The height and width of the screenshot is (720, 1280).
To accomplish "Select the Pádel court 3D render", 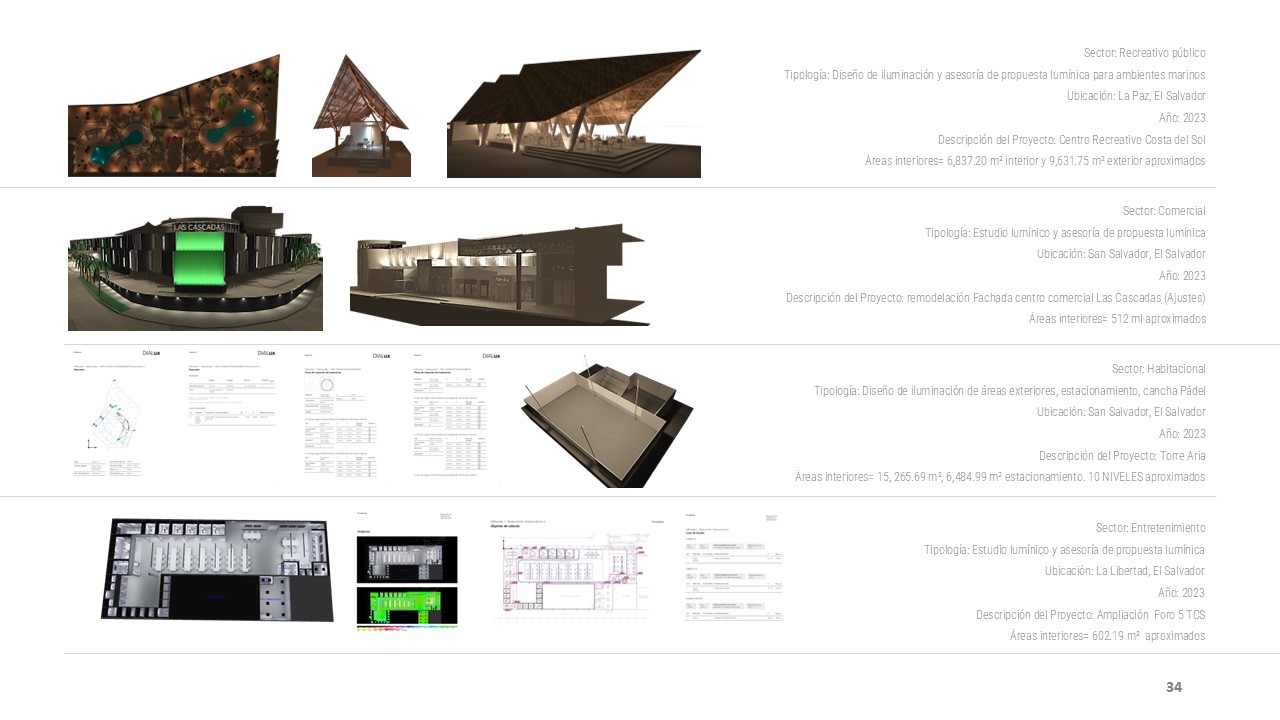I will point(607,420).
